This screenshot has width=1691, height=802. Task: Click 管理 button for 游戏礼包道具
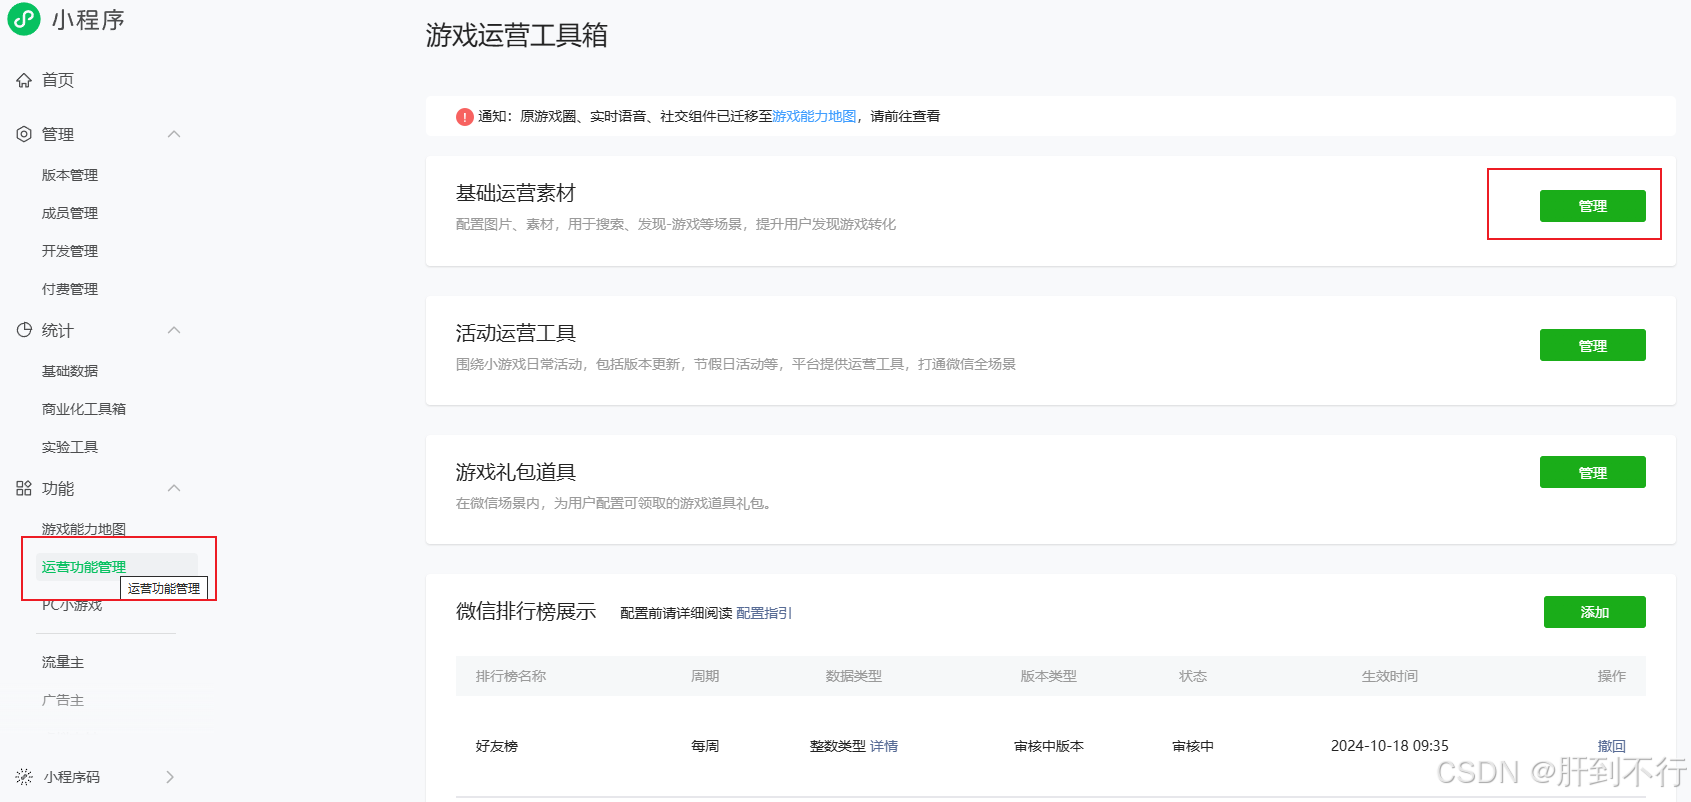coord(1592,472)
